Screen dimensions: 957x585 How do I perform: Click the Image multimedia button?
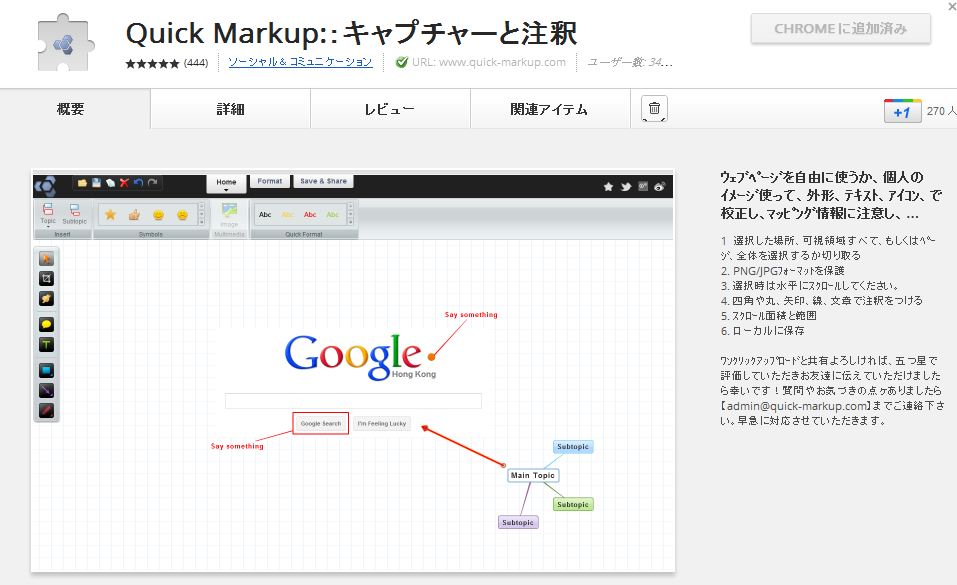[229, 216]
